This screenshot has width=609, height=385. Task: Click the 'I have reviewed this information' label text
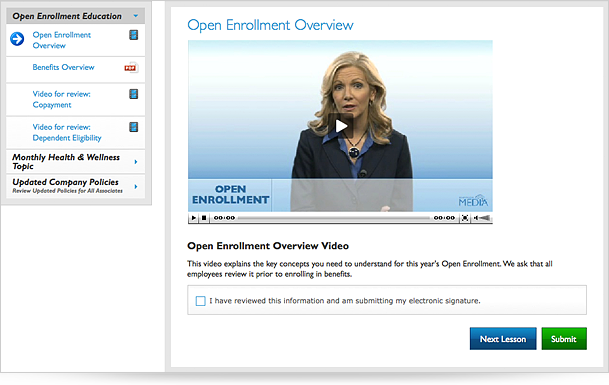pyautogui.click(x=345, y=301)
